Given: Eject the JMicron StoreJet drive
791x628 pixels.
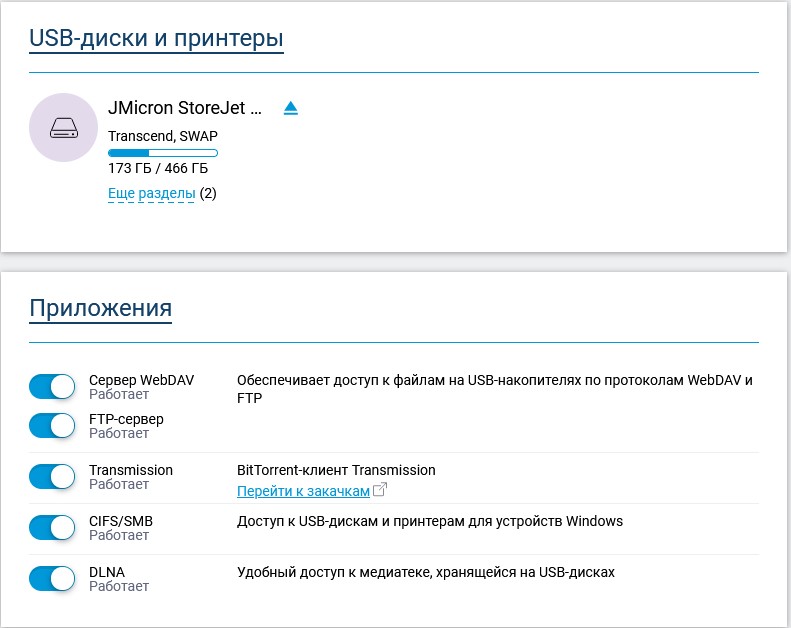Looking at the screenshot, I should point(291,108).
